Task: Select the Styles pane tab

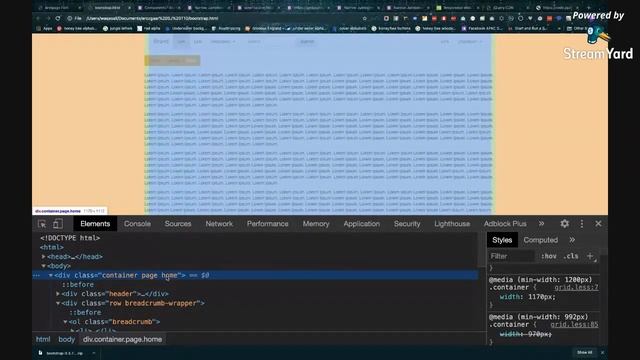Action: coord(502,240)
